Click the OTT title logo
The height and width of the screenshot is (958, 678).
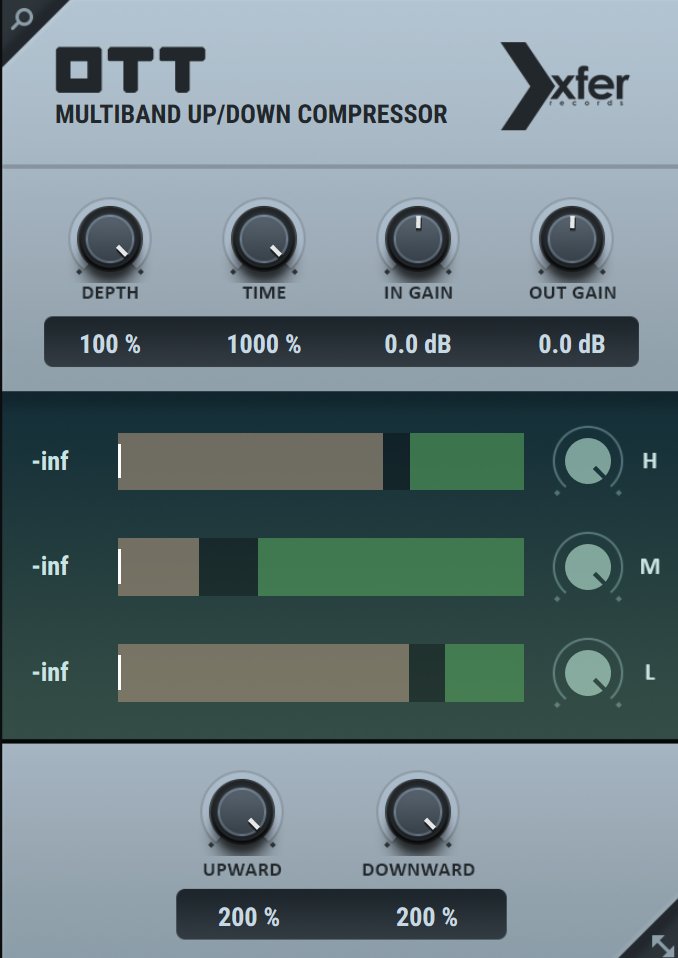(131, 70)
